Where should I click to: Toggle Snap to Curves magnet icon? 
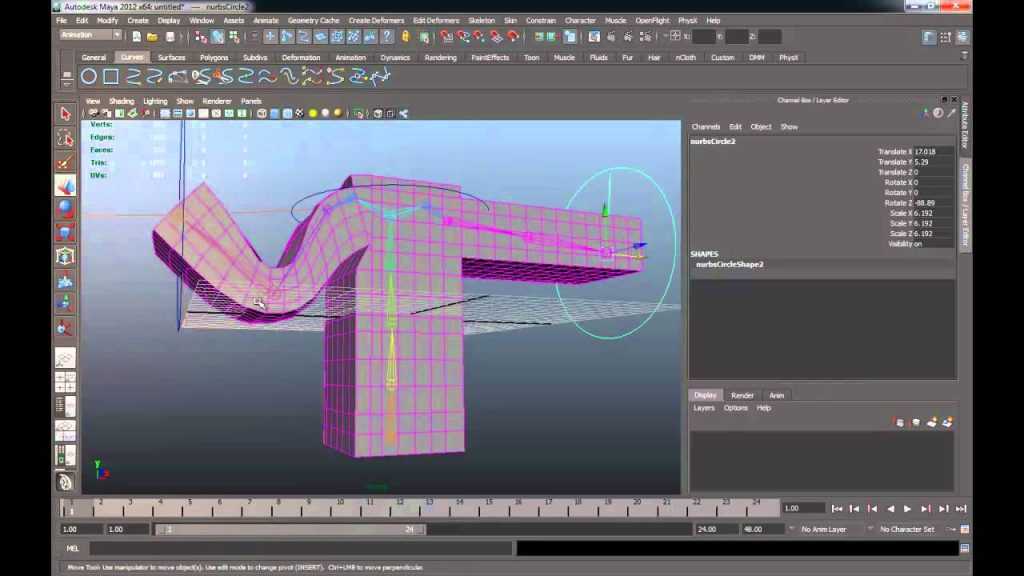tap(463, 37)
